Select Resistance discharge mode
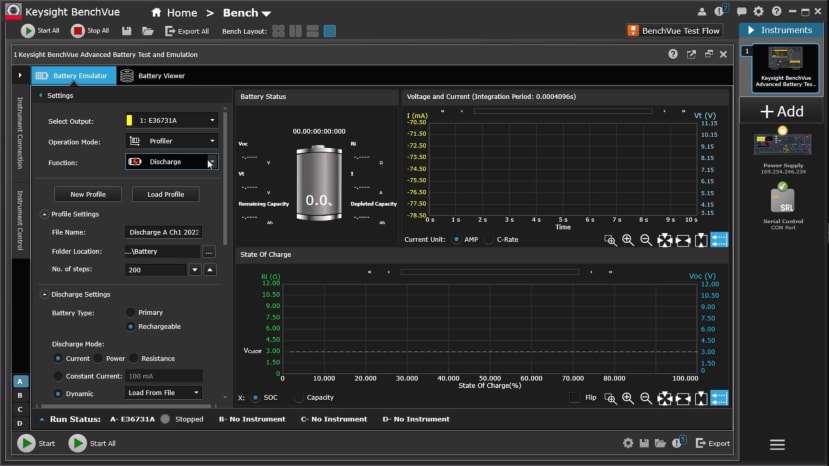The height and width of the screenshot is (466, 829). click(133, 359)
